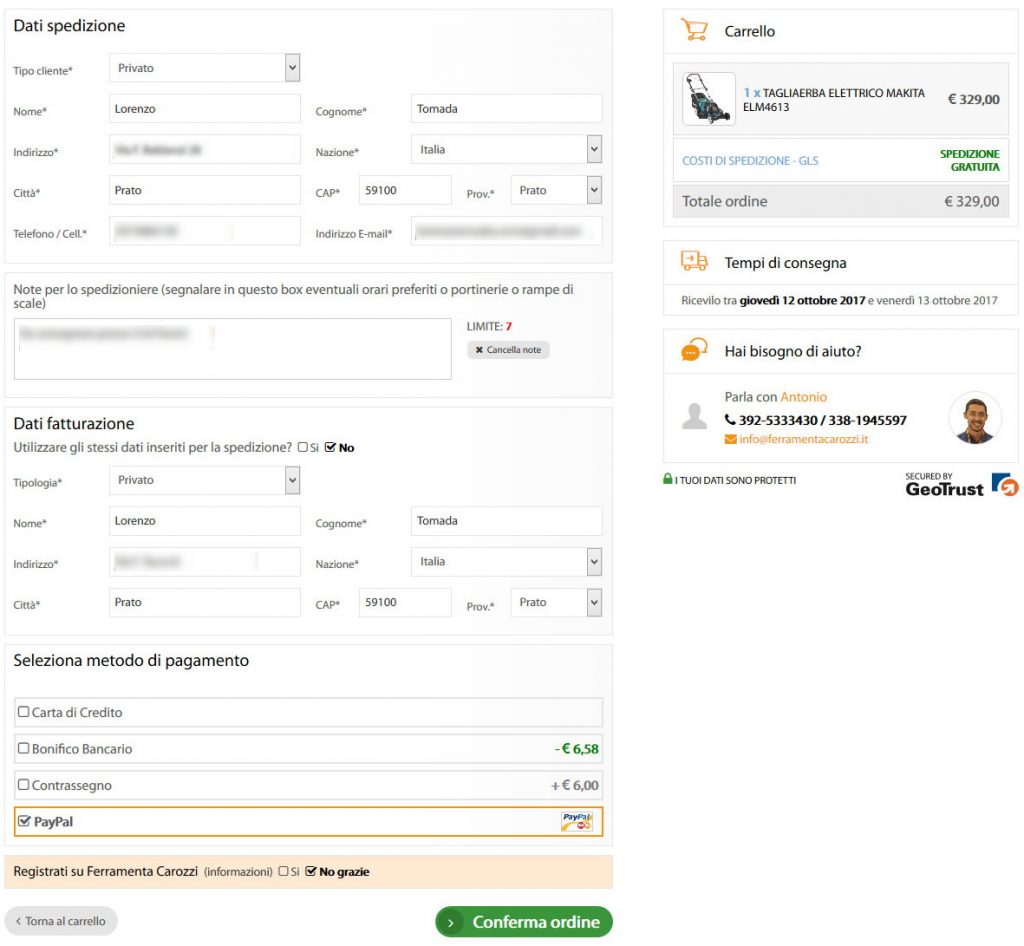This screenshot has width=1024, height=946.
Task: Go back with Torna al carrello
Action: point(61,921)
